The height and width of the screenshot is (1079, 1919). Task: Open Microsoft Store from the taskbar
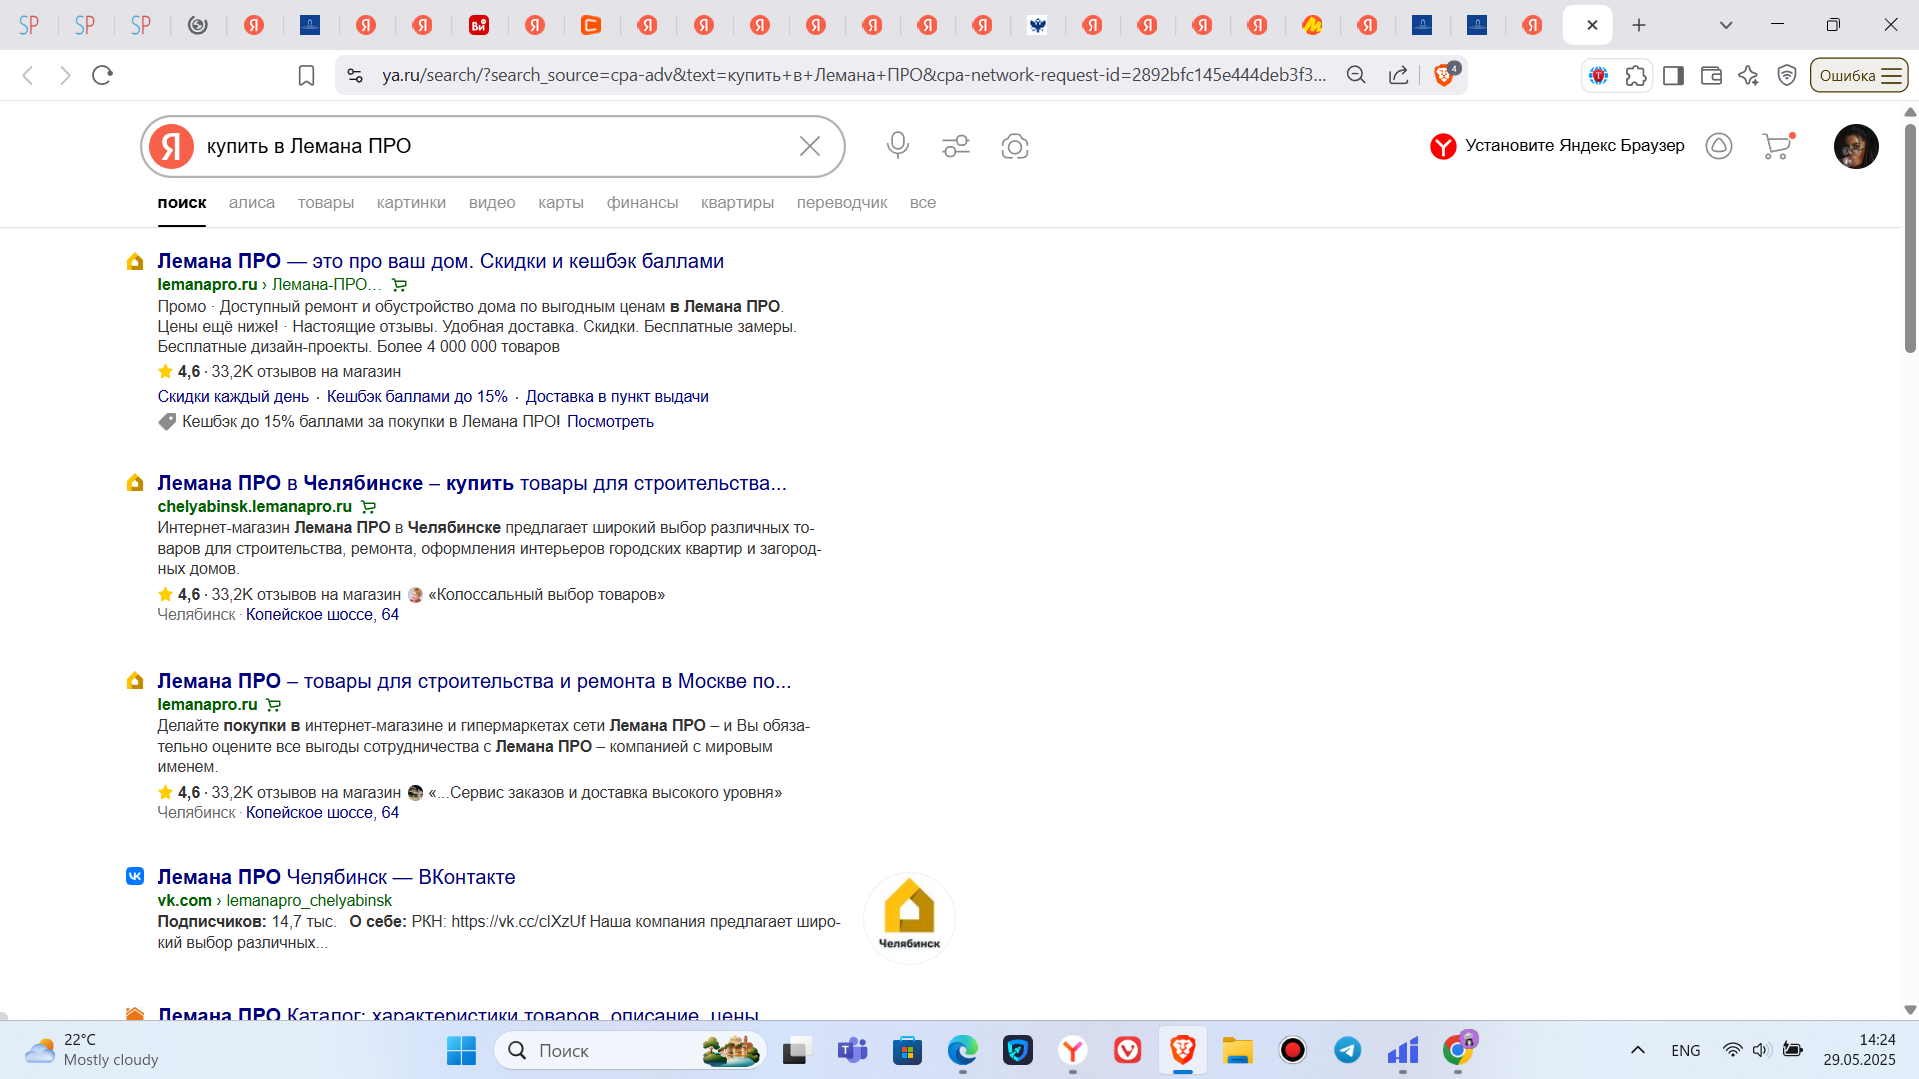tap(907, 1050)
